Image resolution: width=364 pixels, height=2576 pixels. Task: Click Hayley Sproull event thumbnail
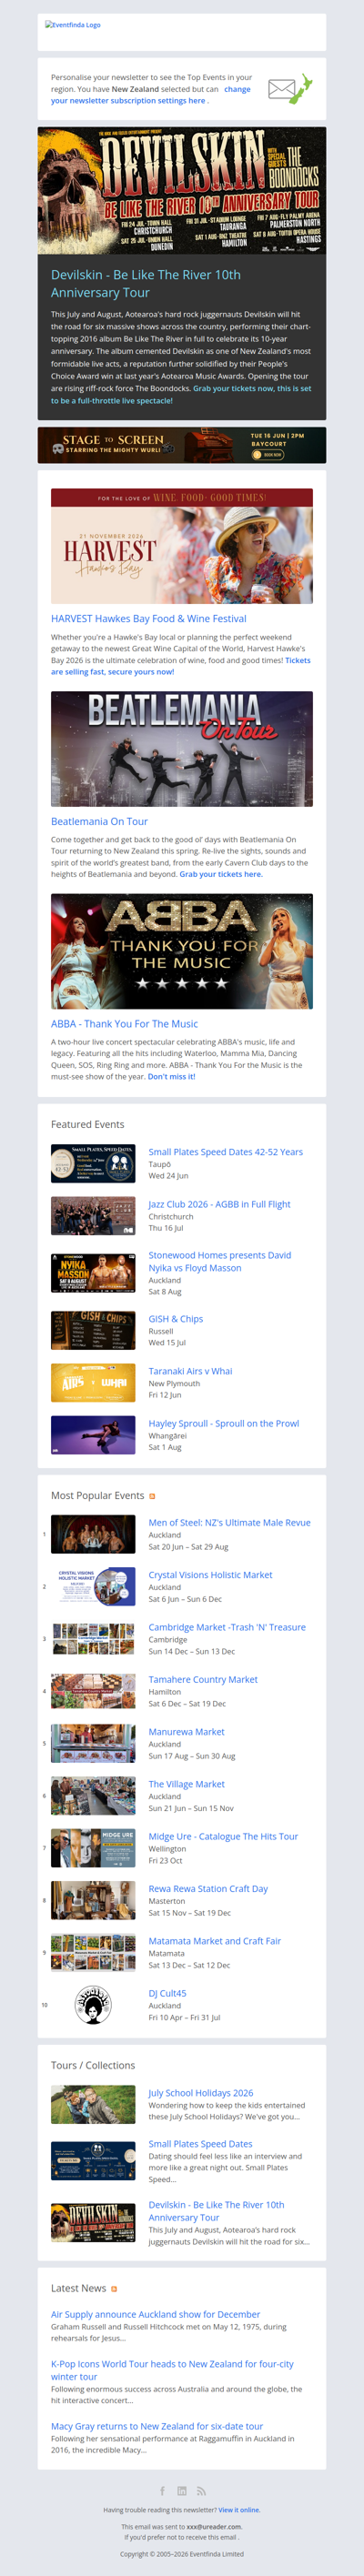(93, 1435)
